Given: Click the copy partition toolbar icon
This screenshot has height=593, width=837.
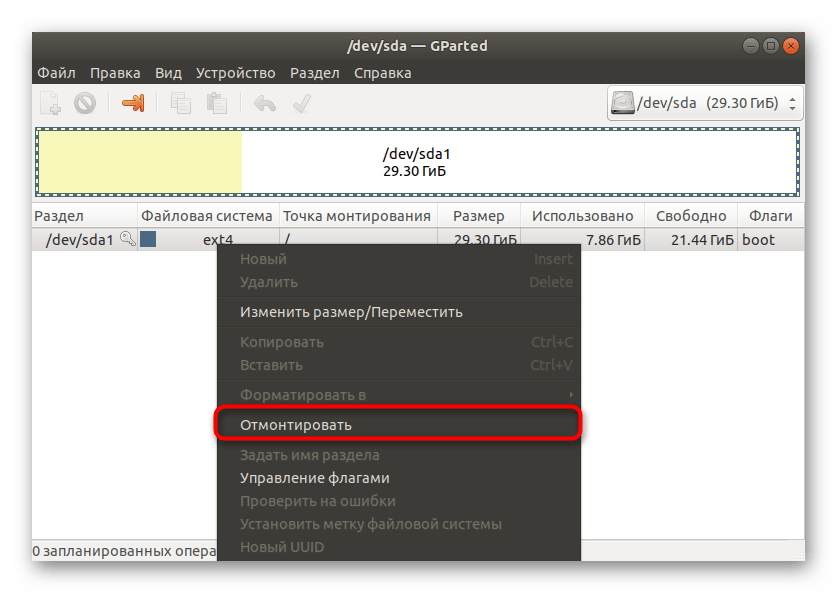Looking at the screenshot, I should [181, 103].
